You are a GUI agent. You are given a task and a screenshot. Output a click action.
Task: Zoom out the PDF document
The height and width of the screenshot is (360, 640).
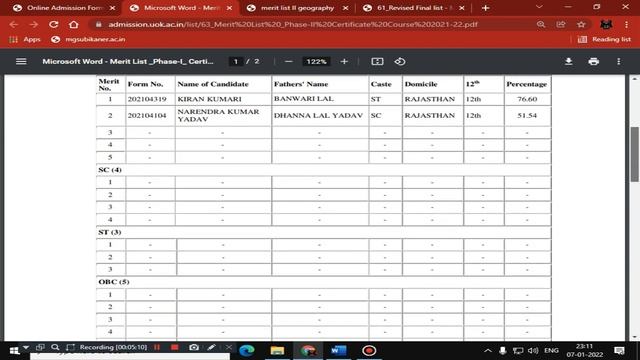pyautogui.click(x=289, y=62)
